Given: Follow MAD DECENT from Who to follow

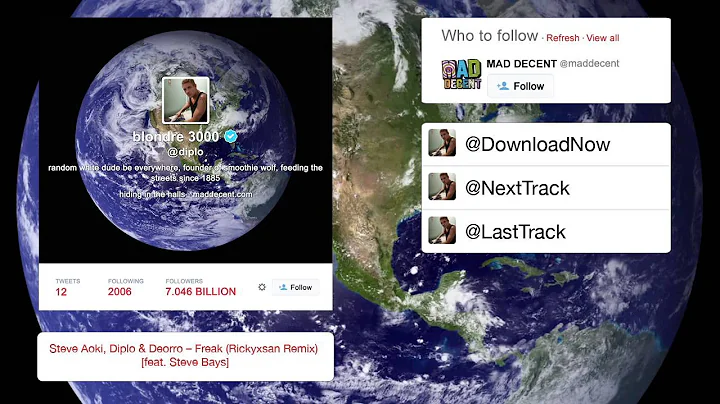Looking at the screenshot, I should 520,86.
